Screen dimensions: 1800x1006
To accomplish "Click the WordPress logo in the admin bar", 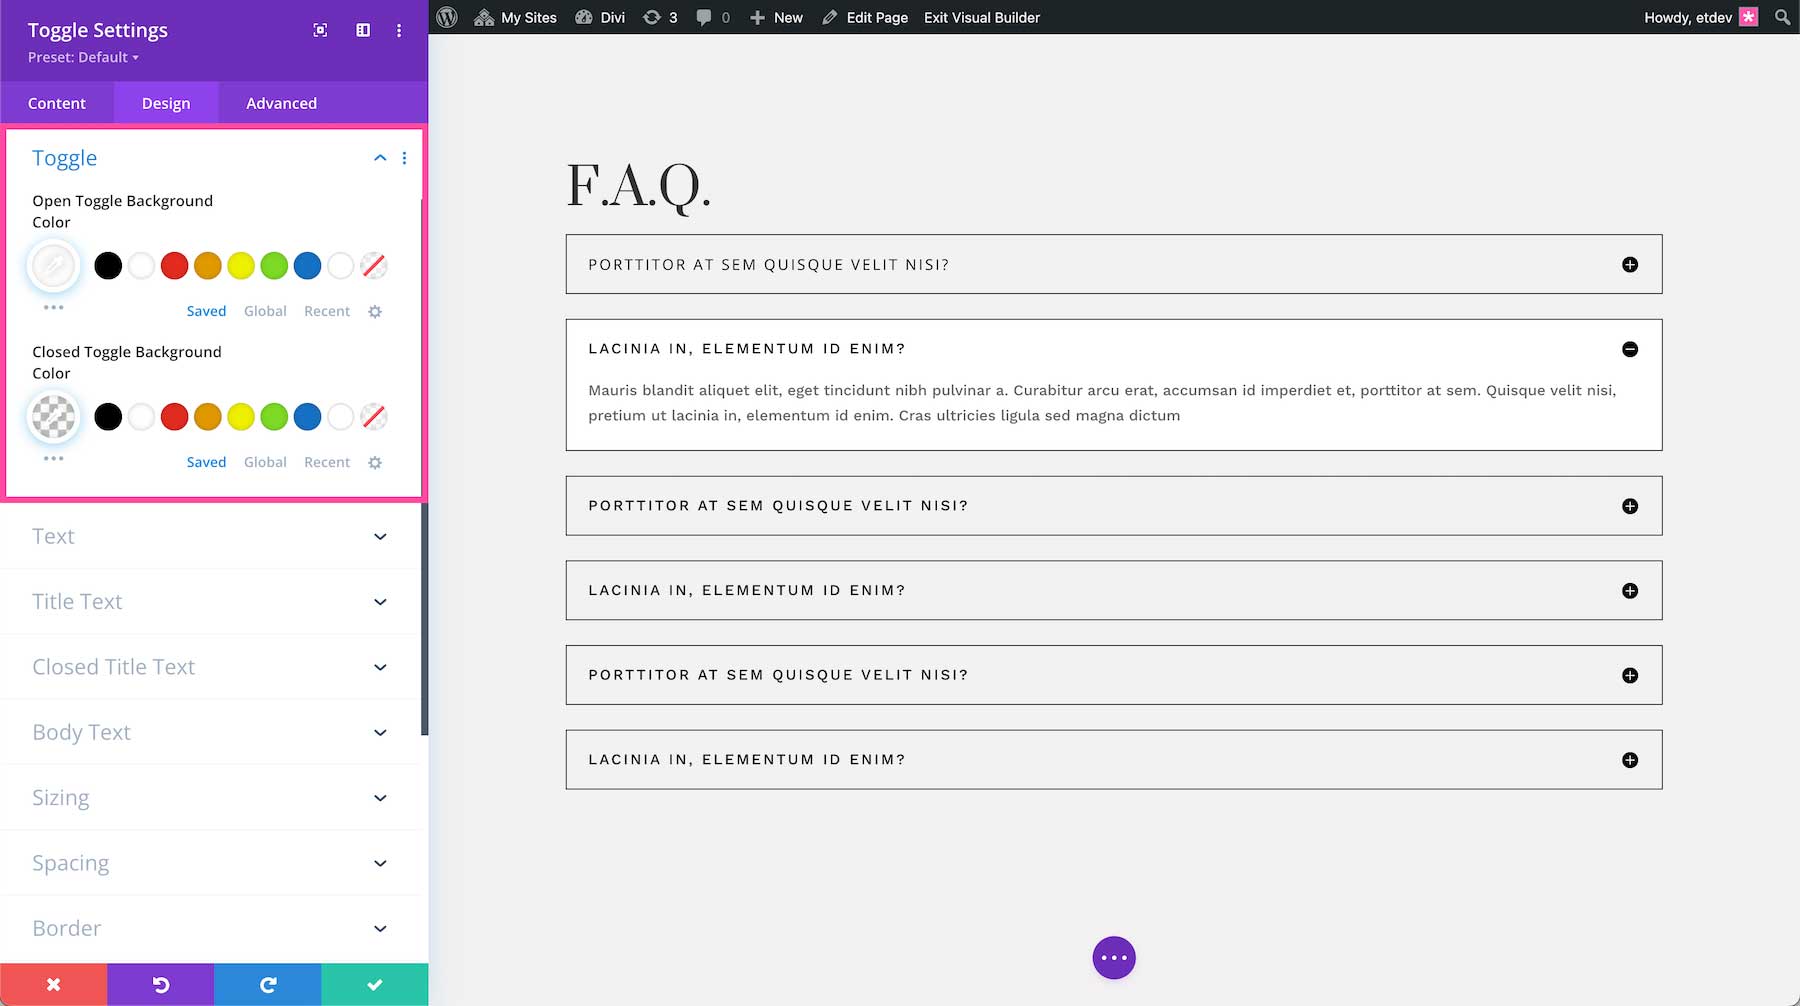I will click(x=446, y=17).
